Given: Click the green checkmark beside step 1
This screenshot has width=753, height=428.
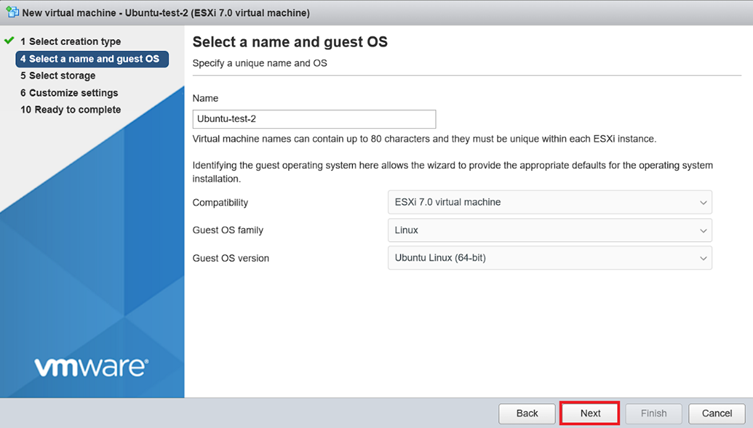Looking at the screenshot, I should click(9, 41).
